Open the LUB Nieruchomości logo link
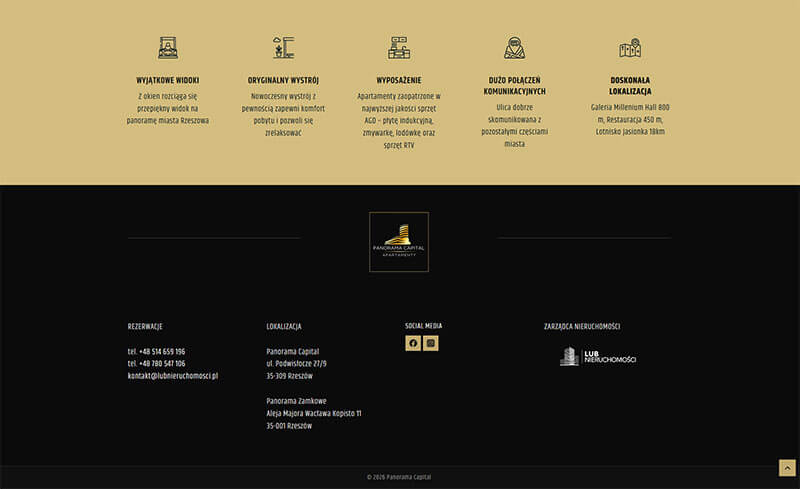The image size is (800, 489). pos(598,357)
